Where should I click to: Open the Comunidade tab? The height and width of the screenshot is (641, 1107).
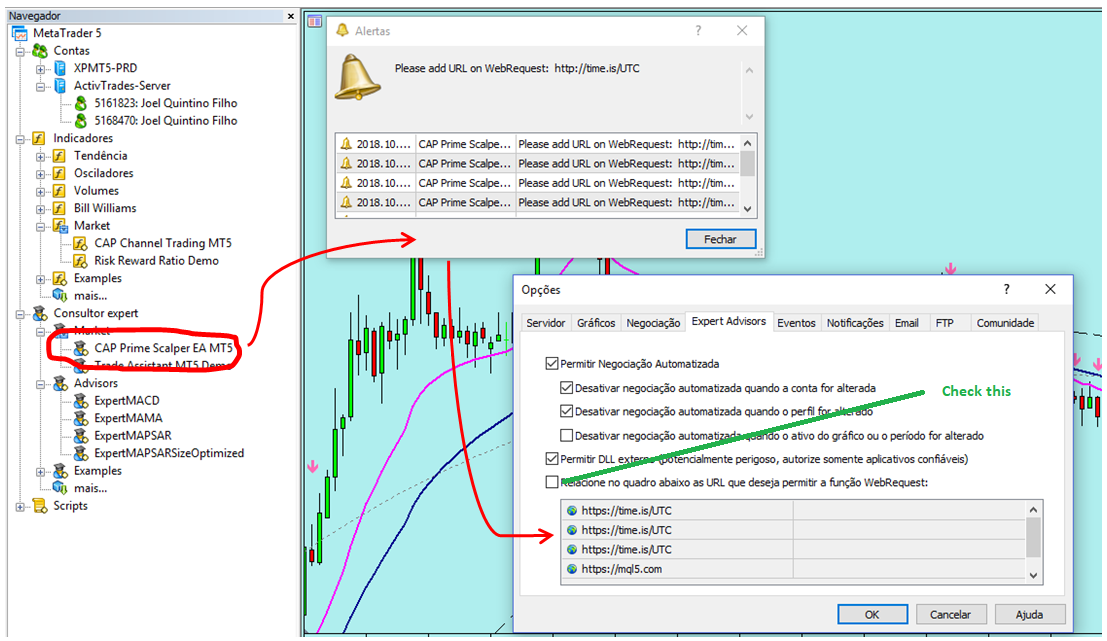[x=1005, y=323]
